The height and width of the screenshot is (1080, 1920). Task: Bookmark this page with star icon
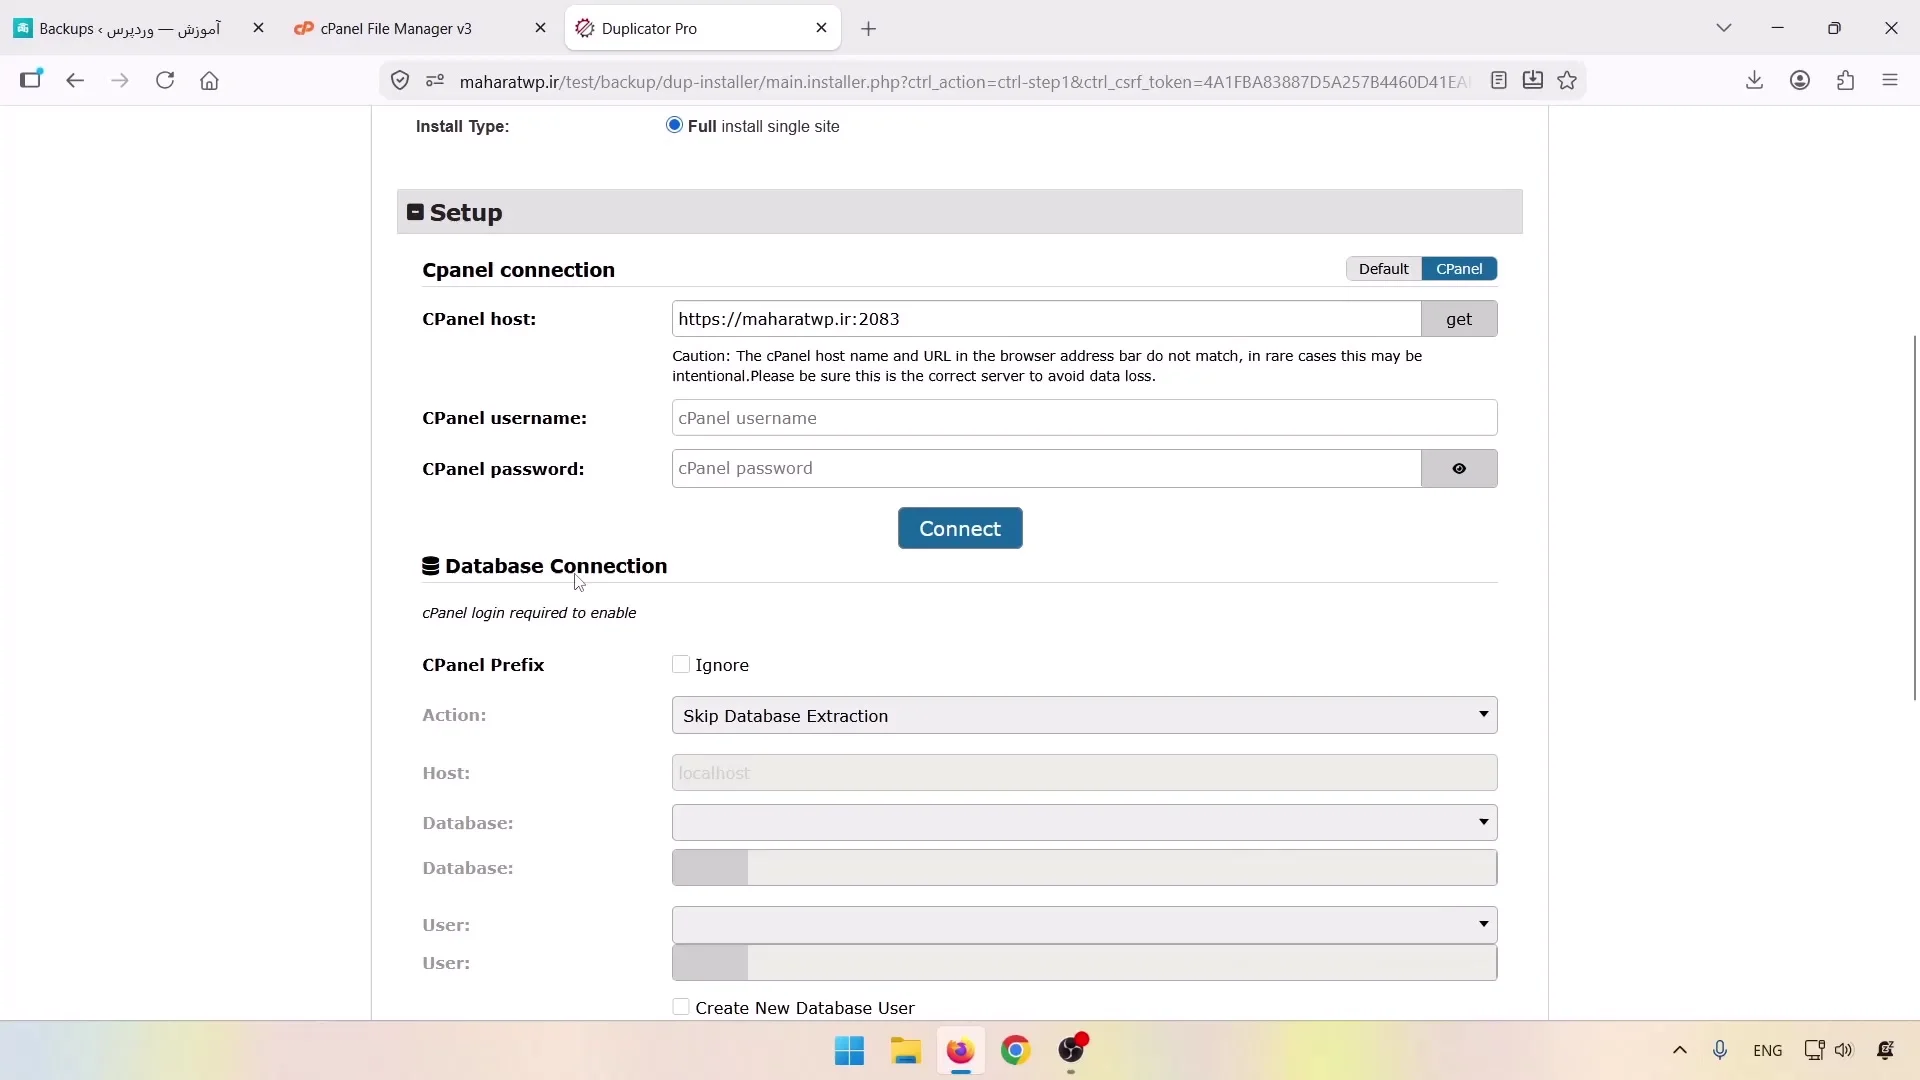point(1567,81)
